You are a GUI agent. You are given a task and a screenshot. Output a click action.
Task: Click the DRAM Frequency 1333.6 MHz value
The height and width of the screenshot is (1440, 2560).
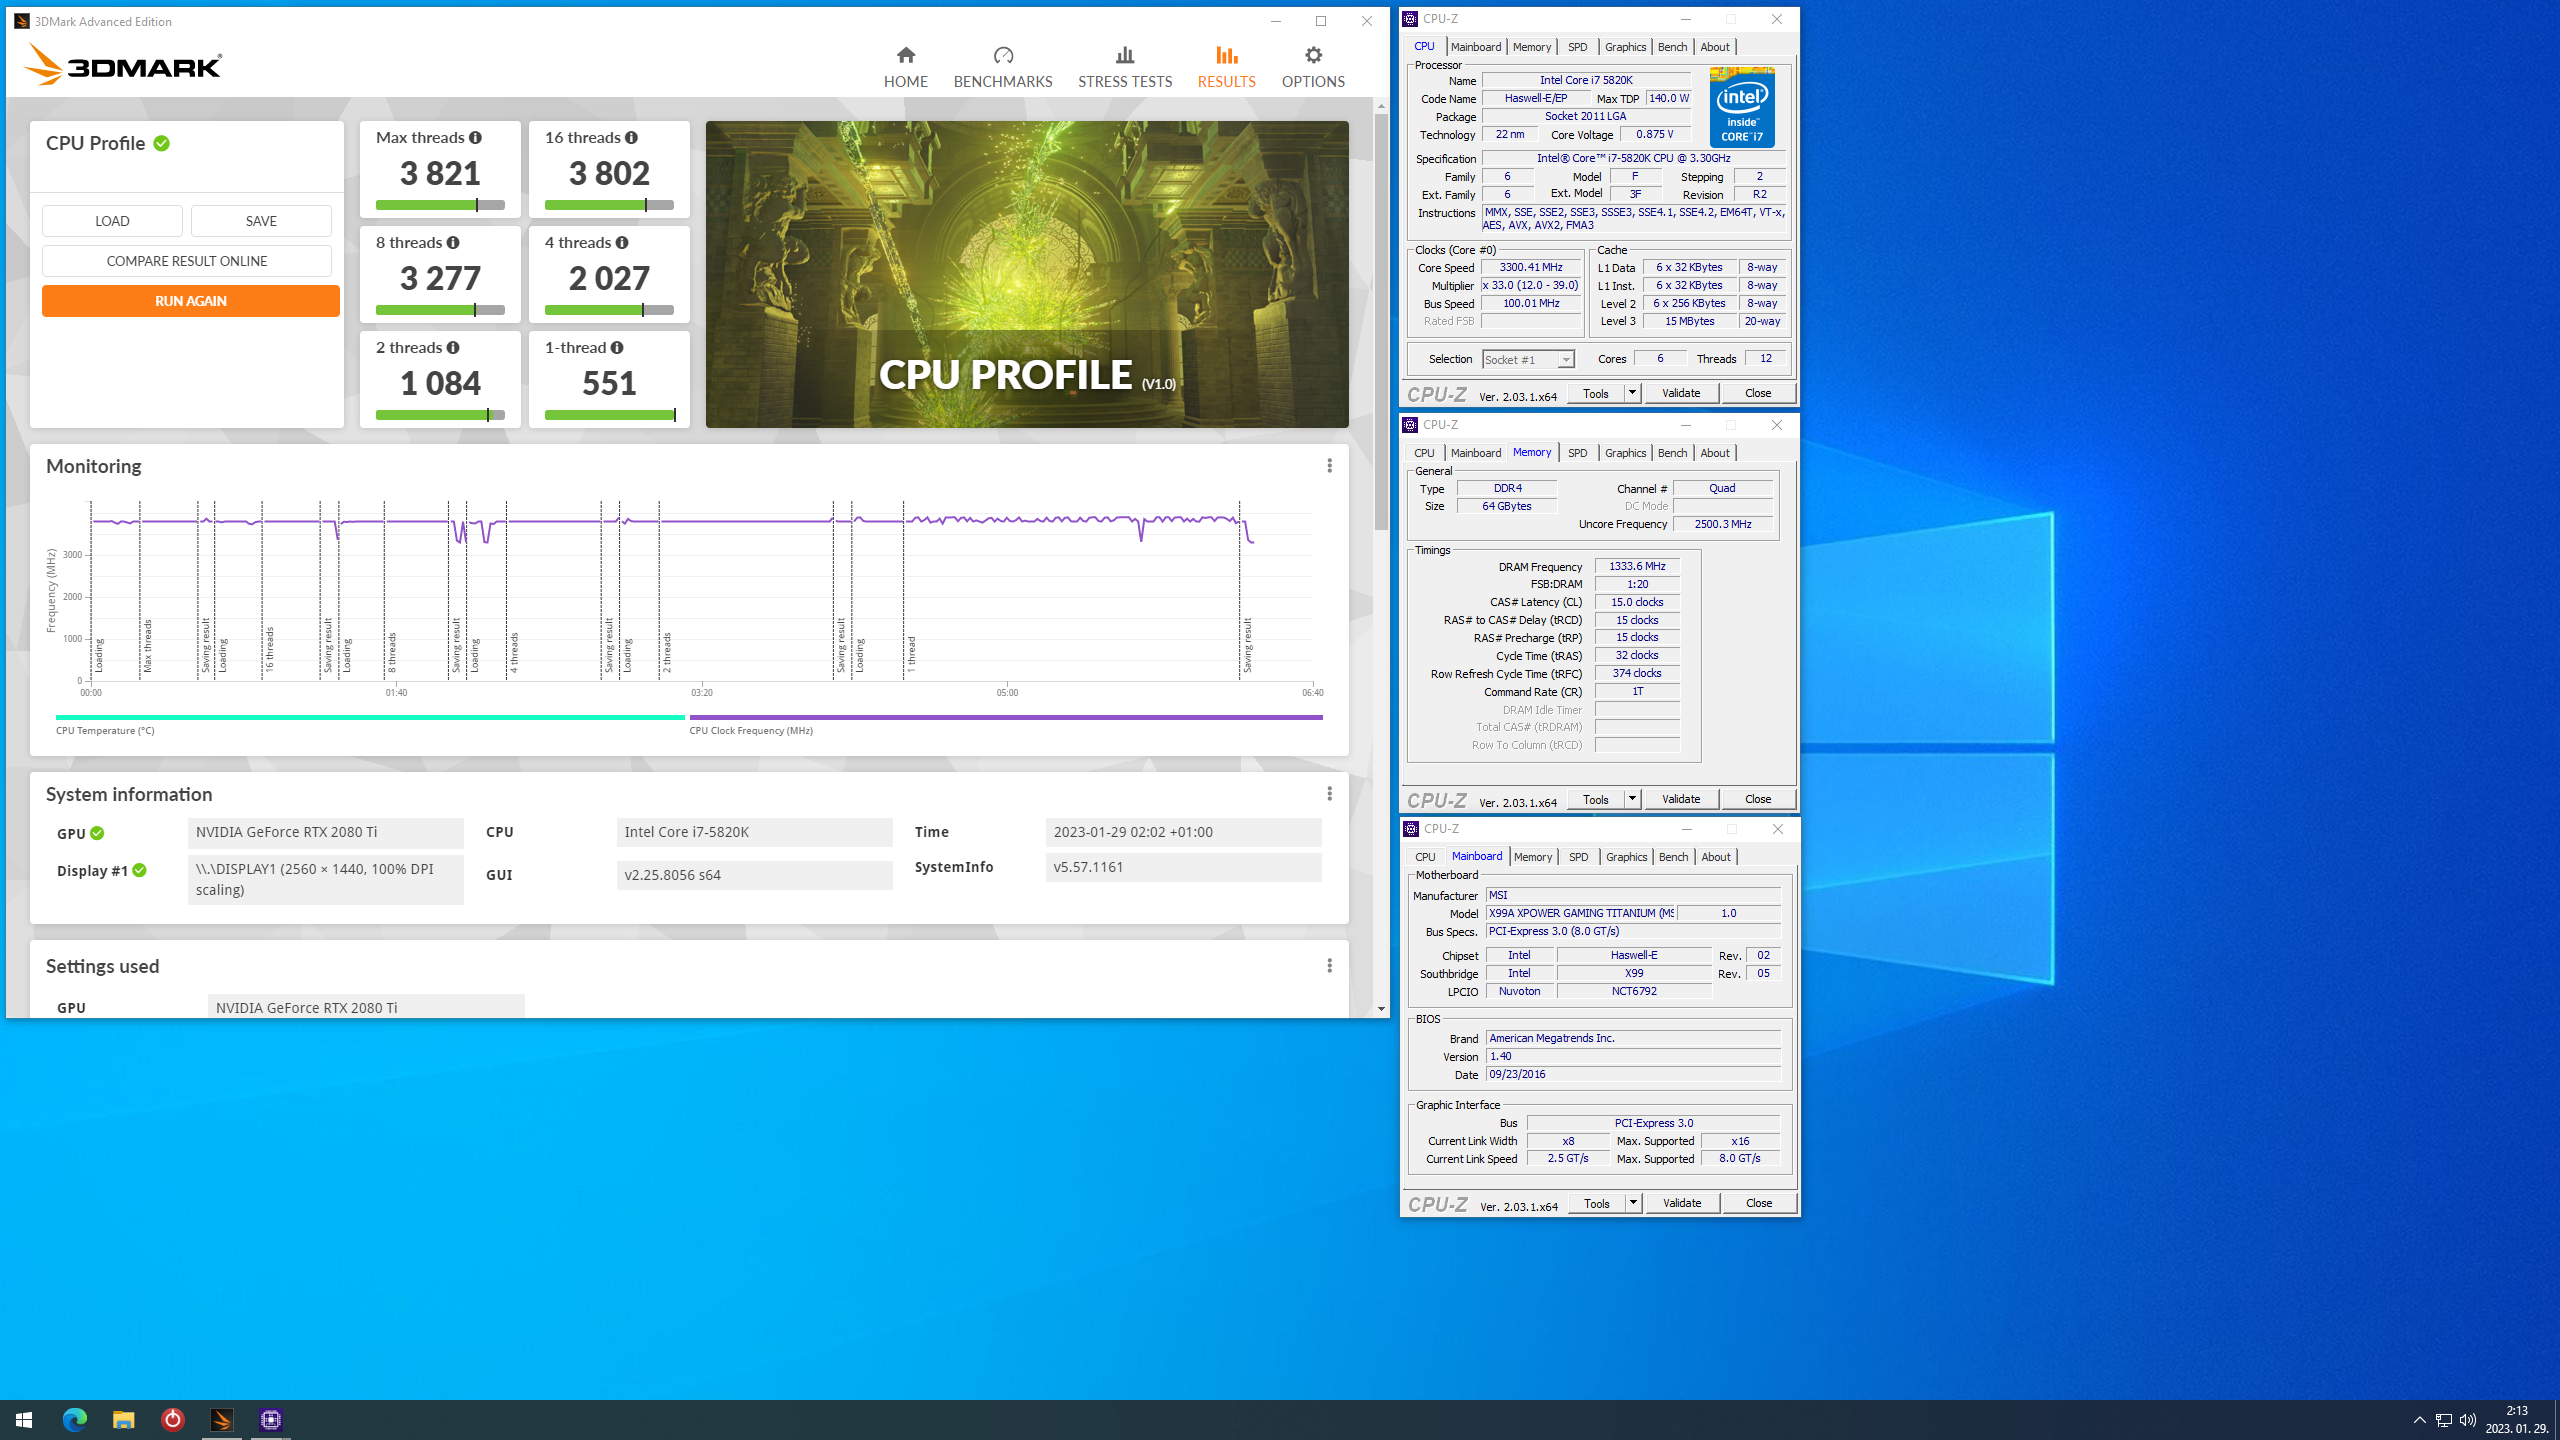pyautogui.click(x=1637, y=566)
